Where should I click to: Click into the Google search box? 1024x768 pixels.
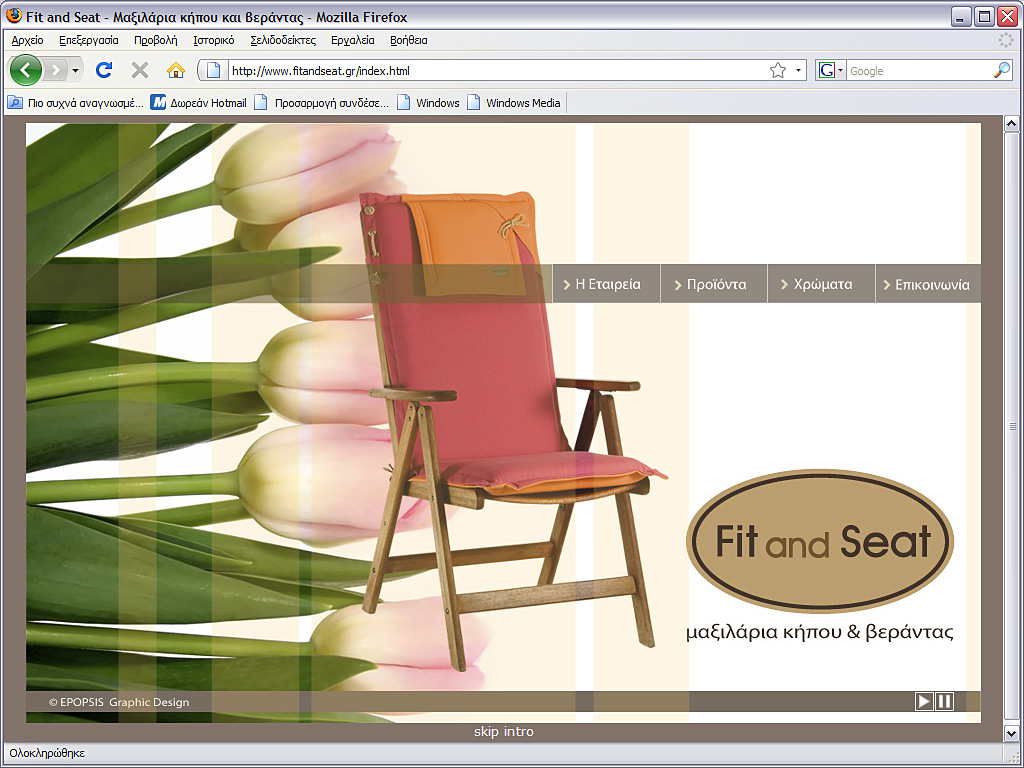pyautogui.click(x=919, y=71)
